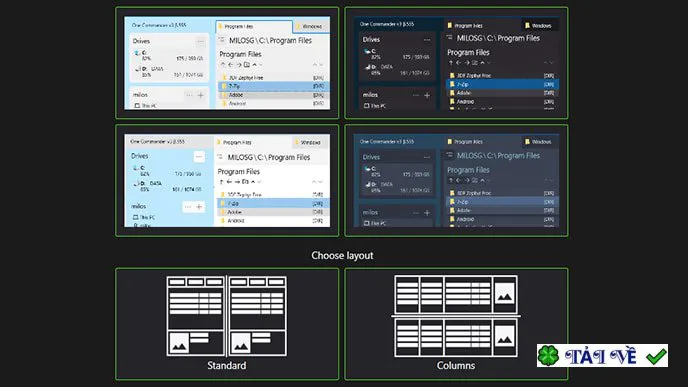
Task: Click the Windows tab in the black theme preview
Action: (539, 25)
